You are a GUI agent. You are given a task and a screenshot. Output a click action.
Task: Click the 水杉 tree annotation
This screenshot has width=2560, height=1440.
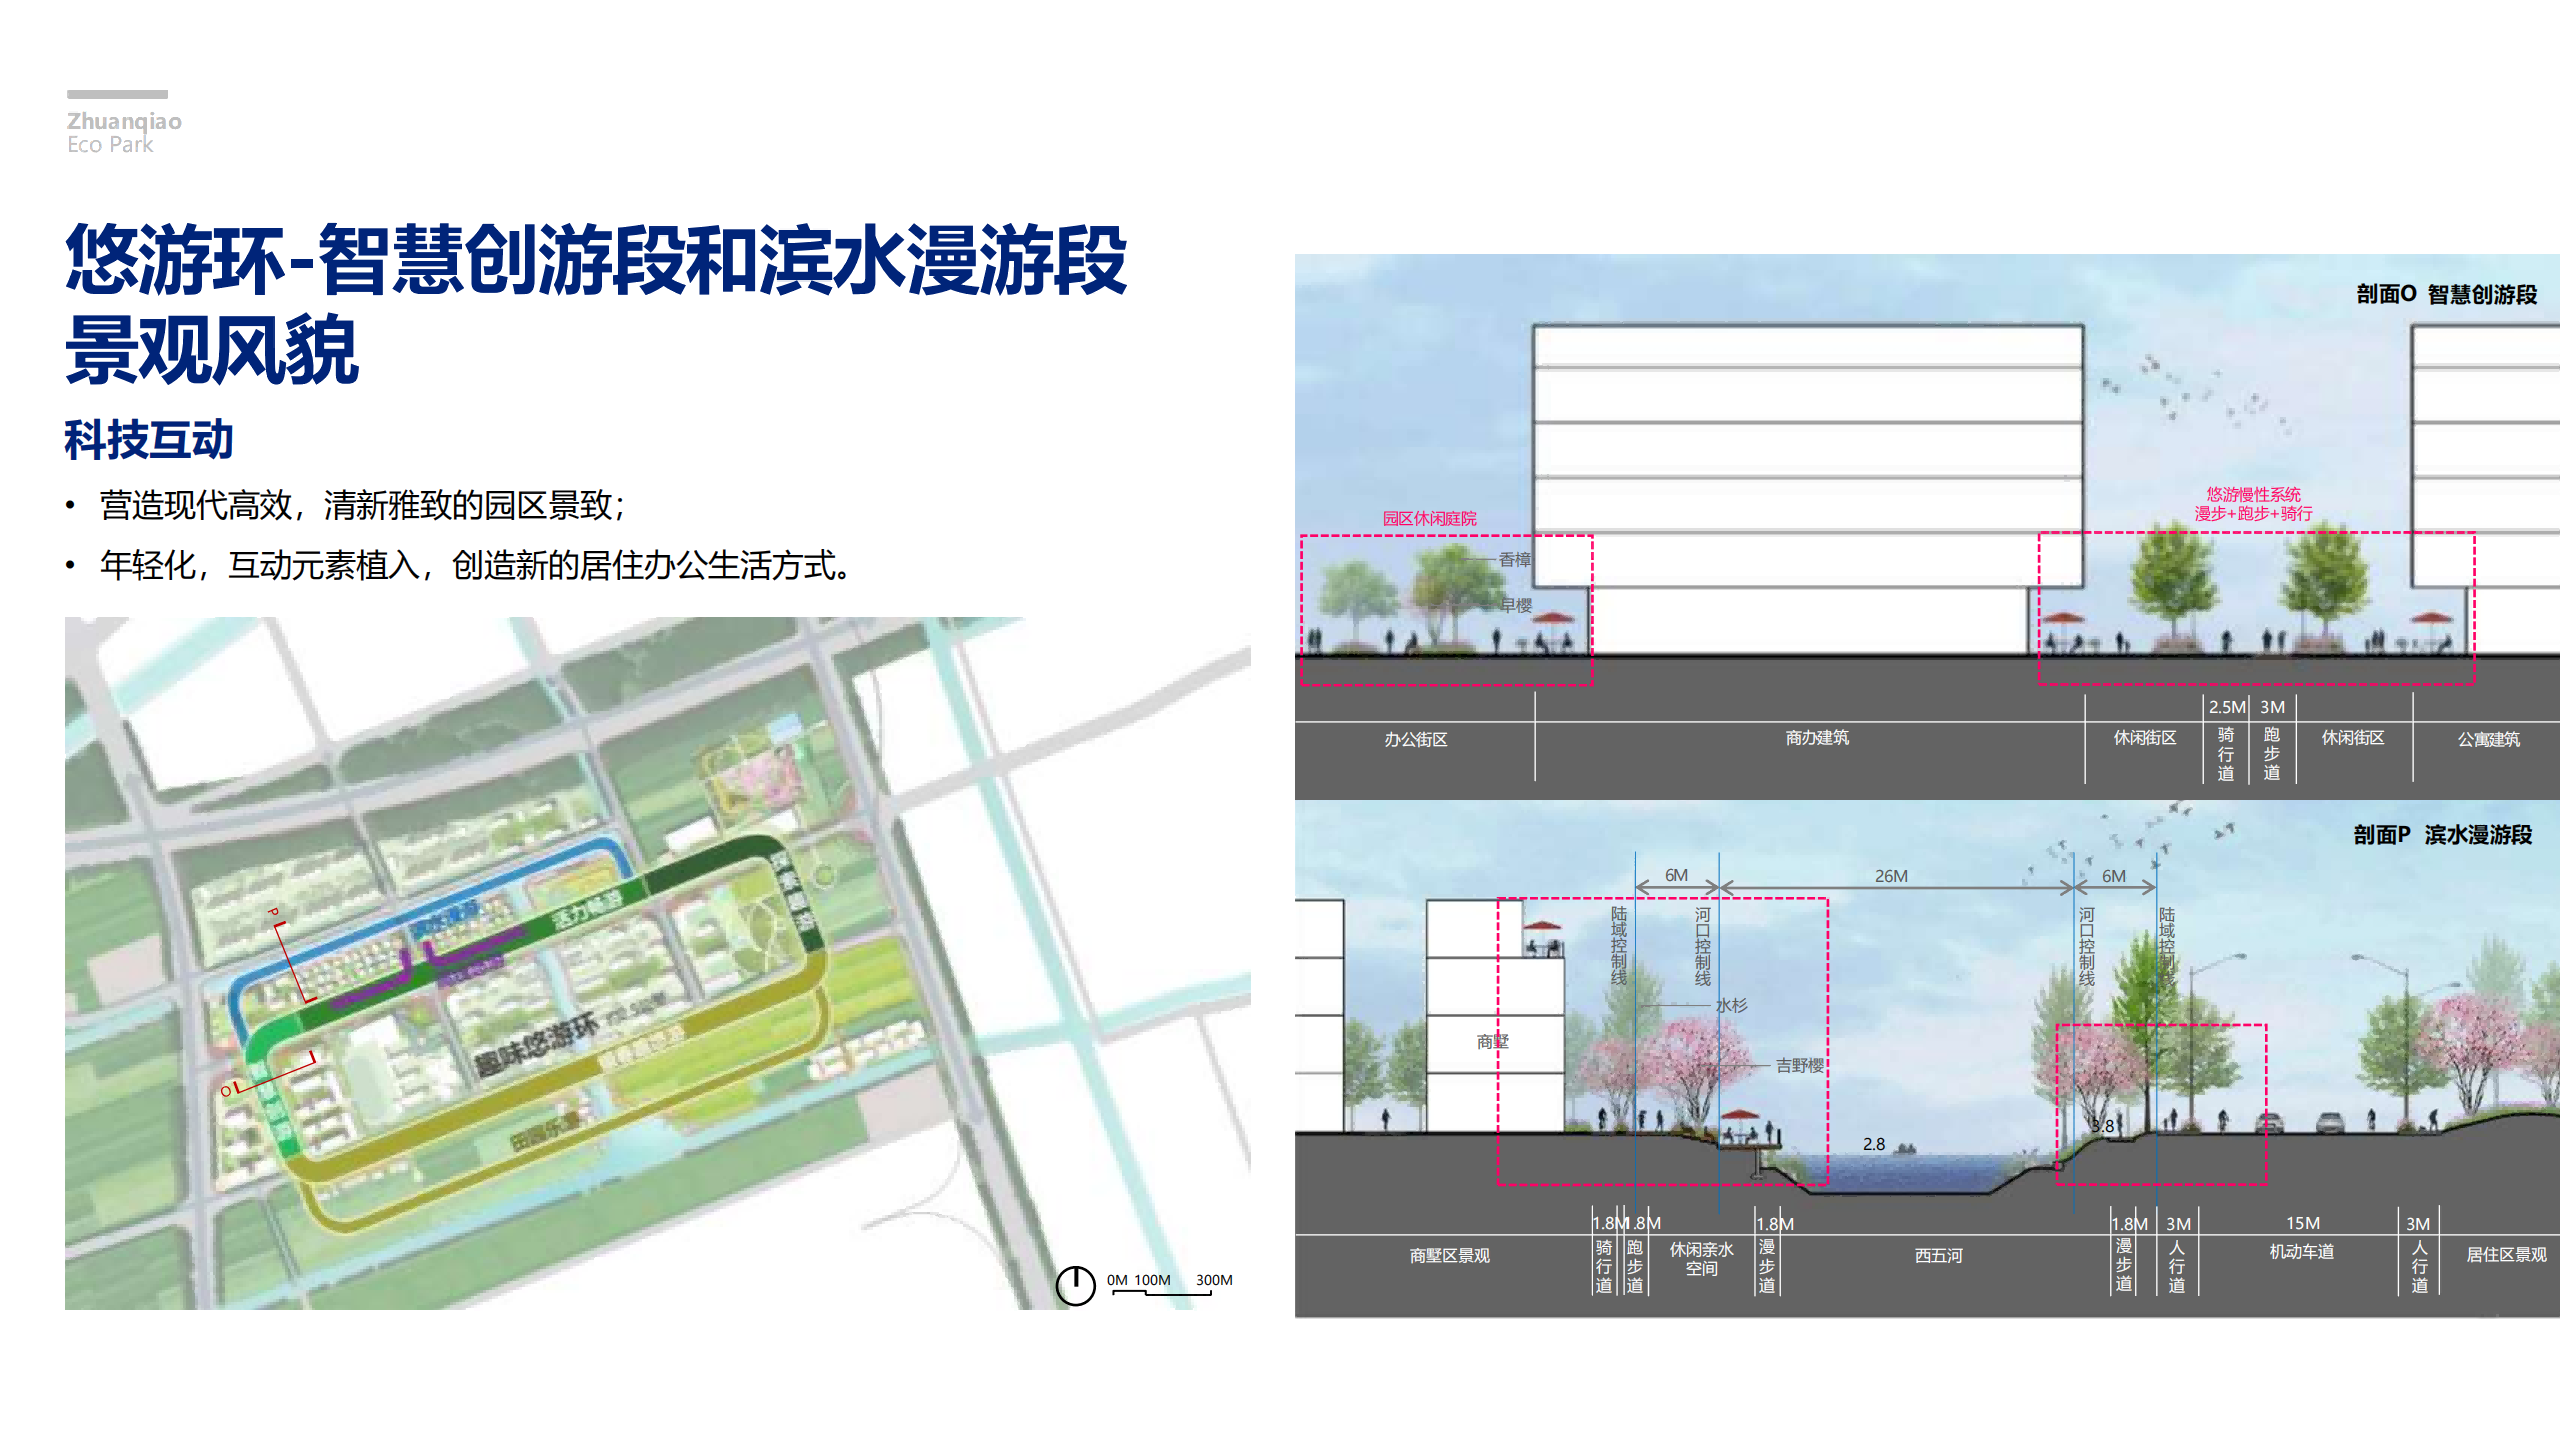(1731, 1005)
